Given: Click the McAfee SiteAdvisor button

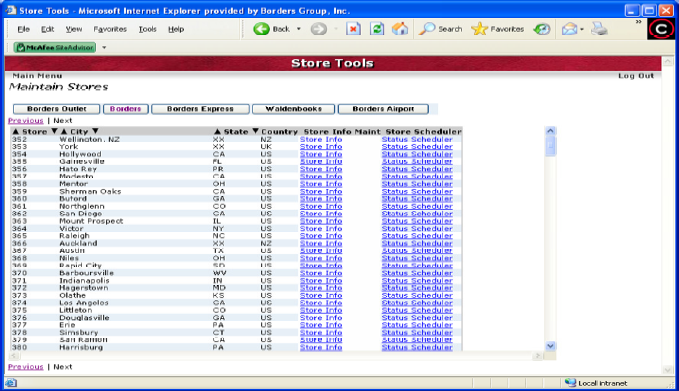Looking at the screenshot, I should tap(55, 48).
